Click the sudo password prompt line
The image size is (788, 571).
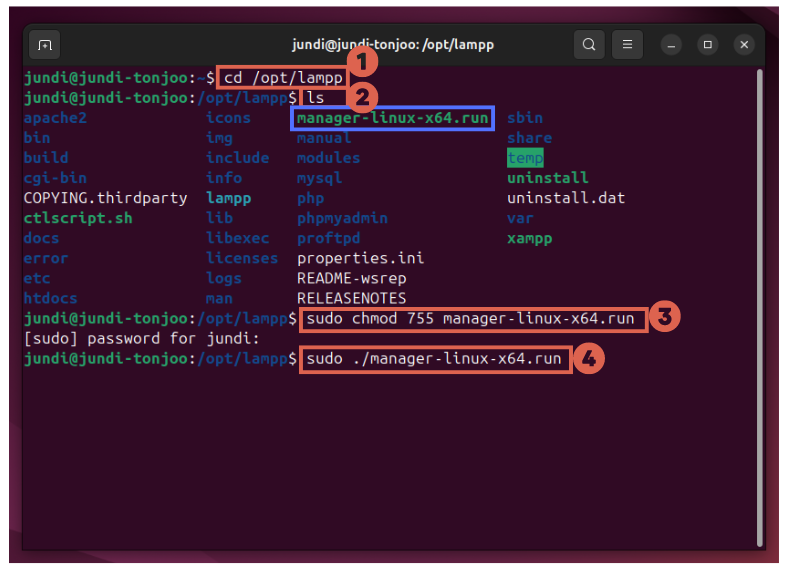point(142,339)
